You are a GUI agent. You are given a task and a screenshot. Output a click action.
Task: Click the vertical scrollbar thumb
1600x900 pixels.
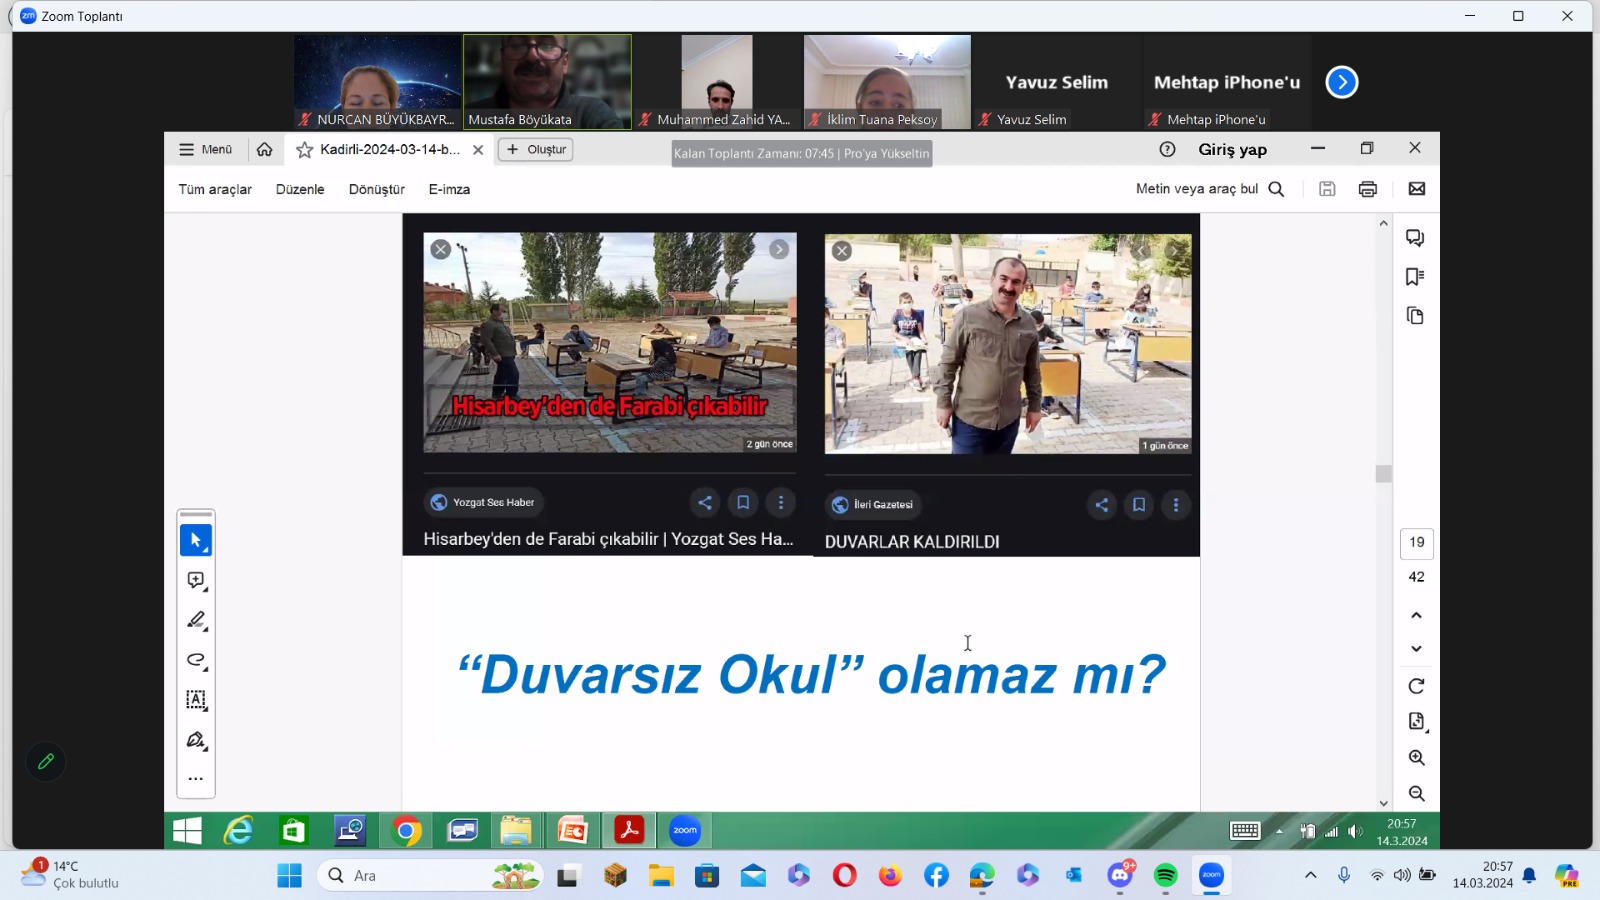click(1383, 474)
